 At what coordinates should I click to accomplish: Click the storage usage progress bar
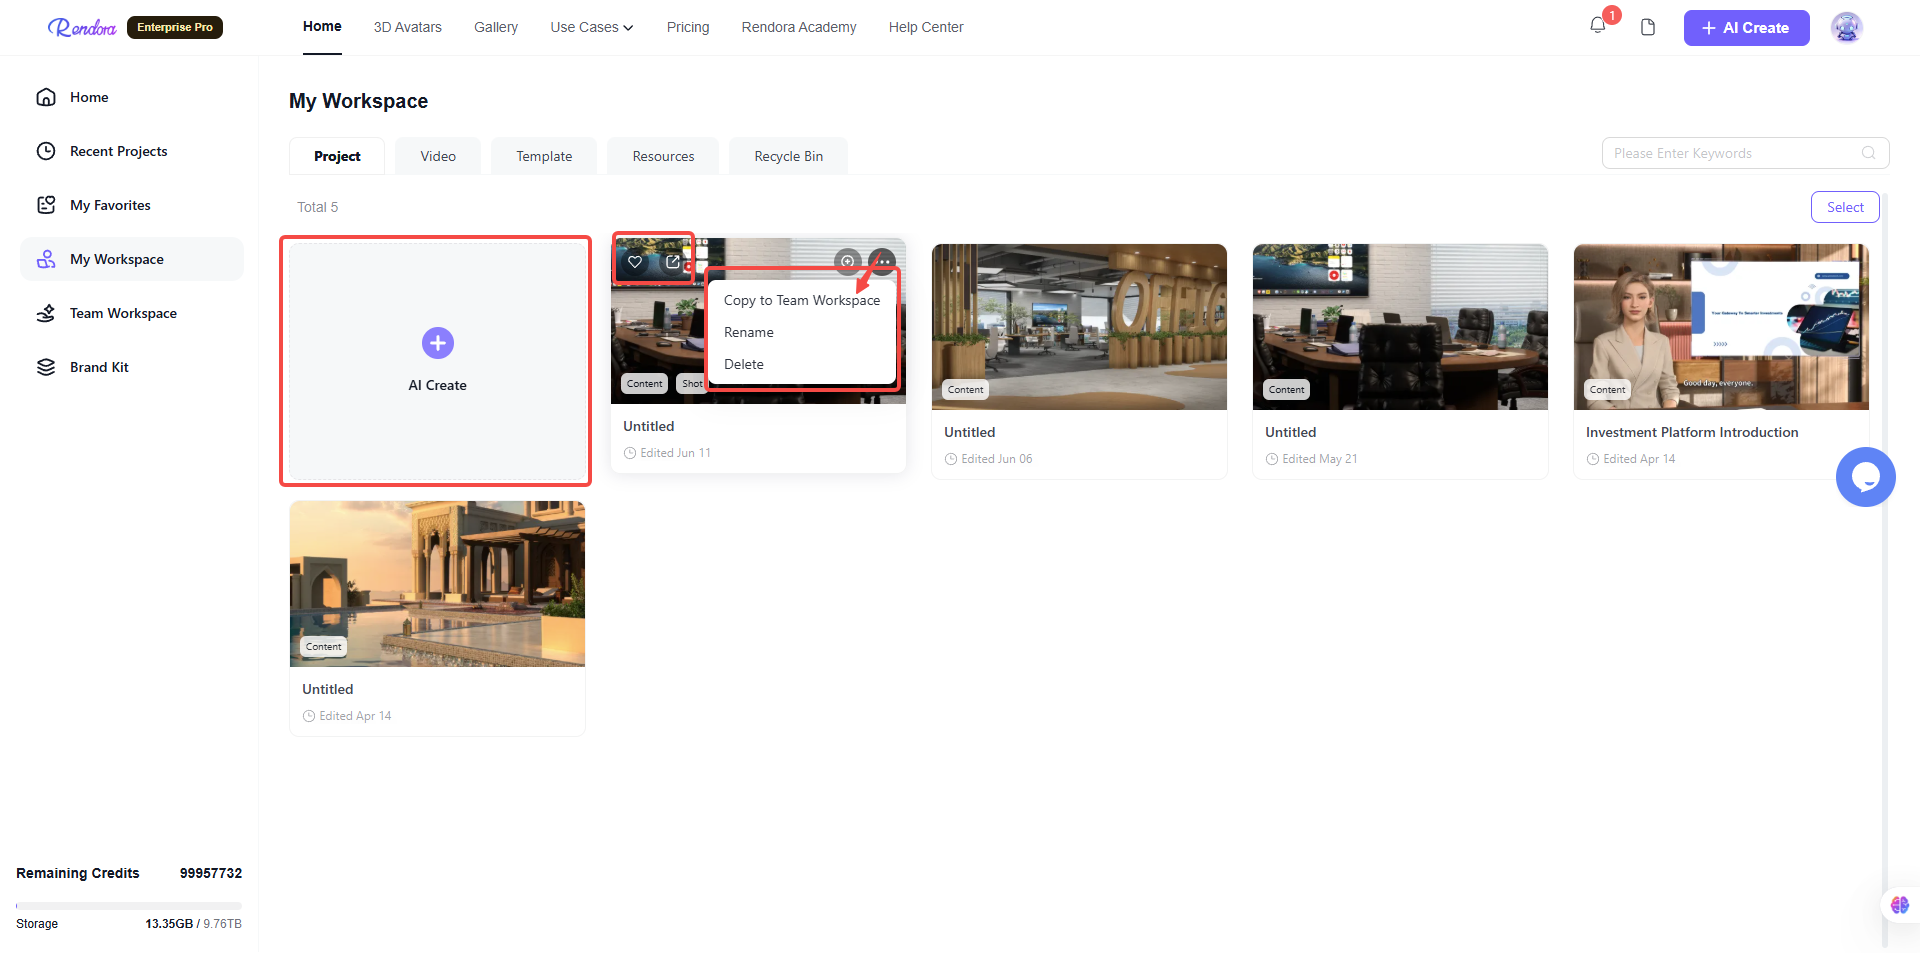(129, 905)
